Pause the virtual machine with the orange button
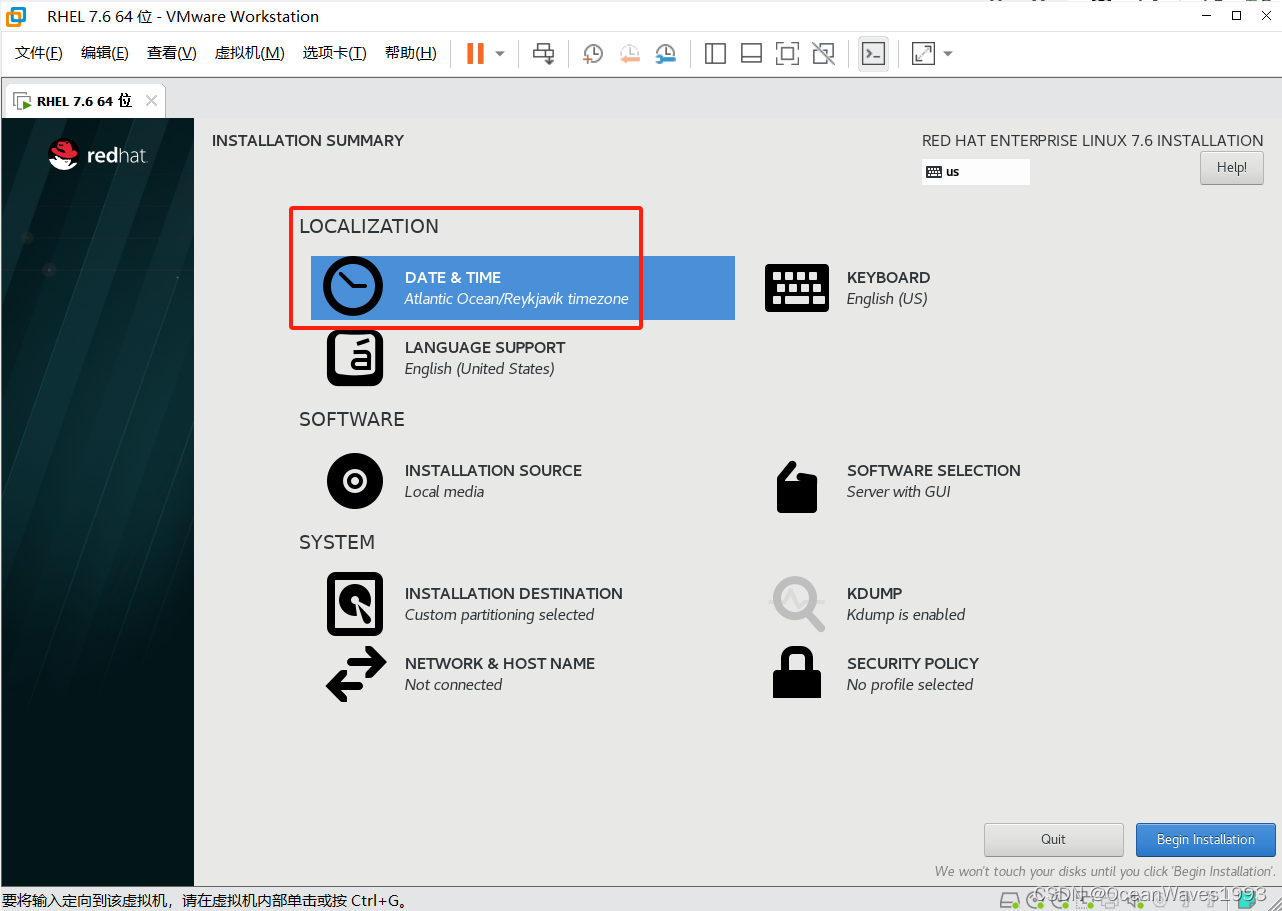This screenshot has height=911, width=1282. (x=475, y=53)
